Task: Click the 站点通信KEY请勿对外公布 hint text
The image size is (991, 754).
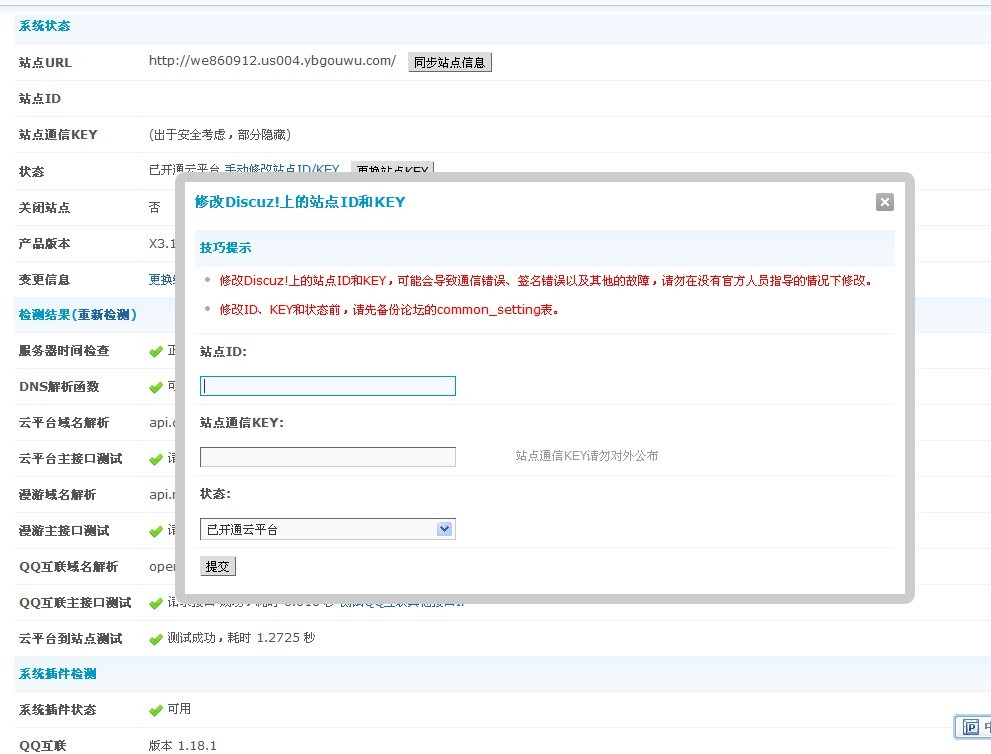Action: pos(587,456)
